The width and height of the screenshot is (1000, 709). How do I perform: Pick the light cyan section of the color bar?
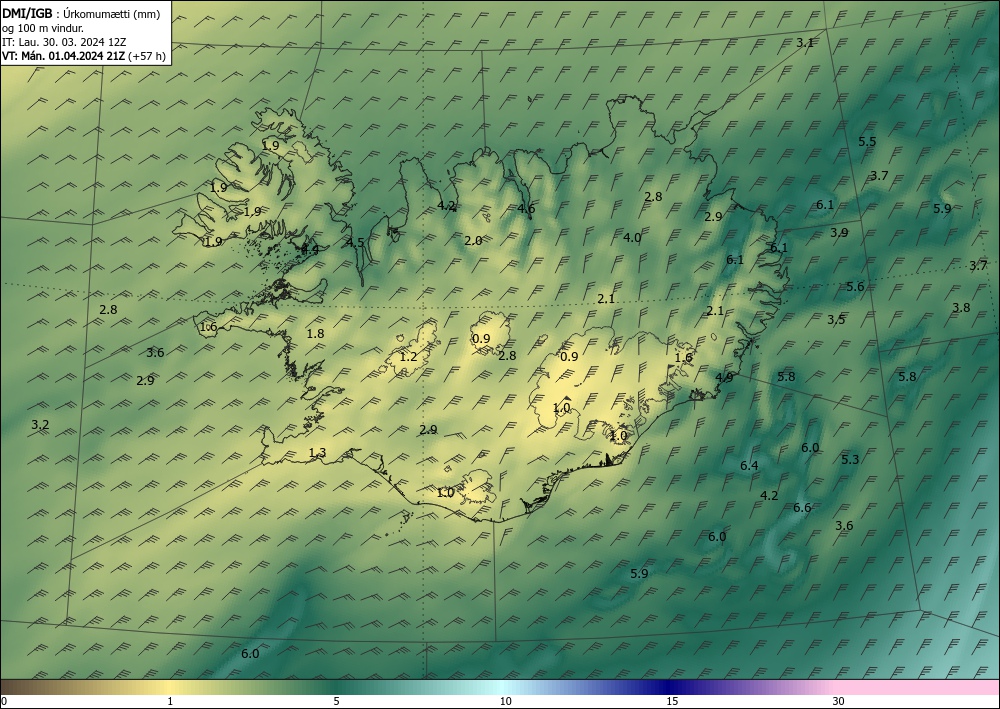pos(501,687)
